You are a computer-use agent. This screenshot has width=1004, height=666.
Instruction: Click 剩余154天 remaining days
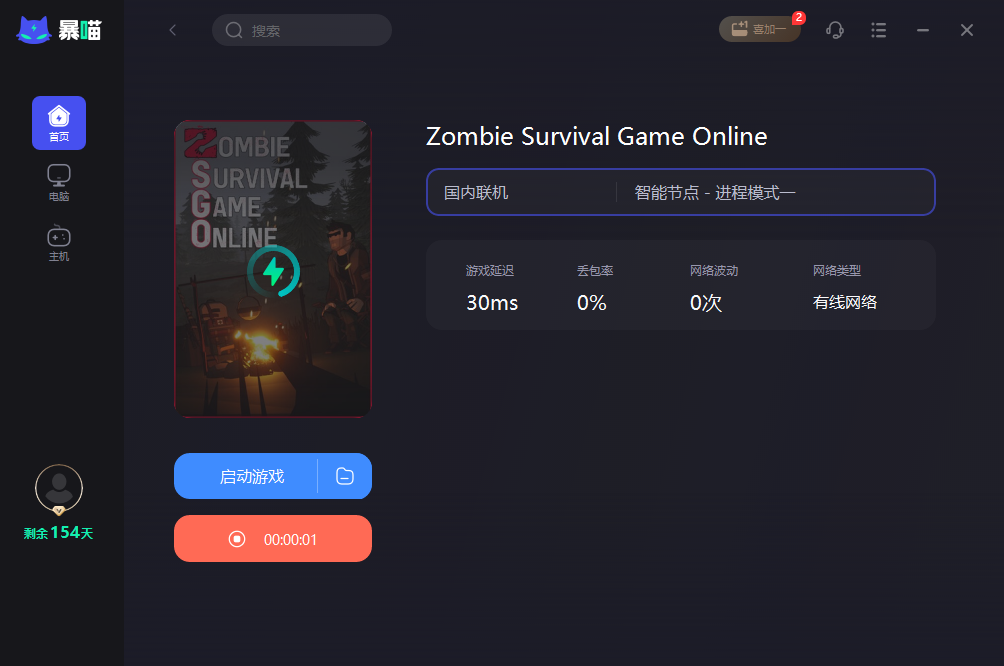(58, 533)
